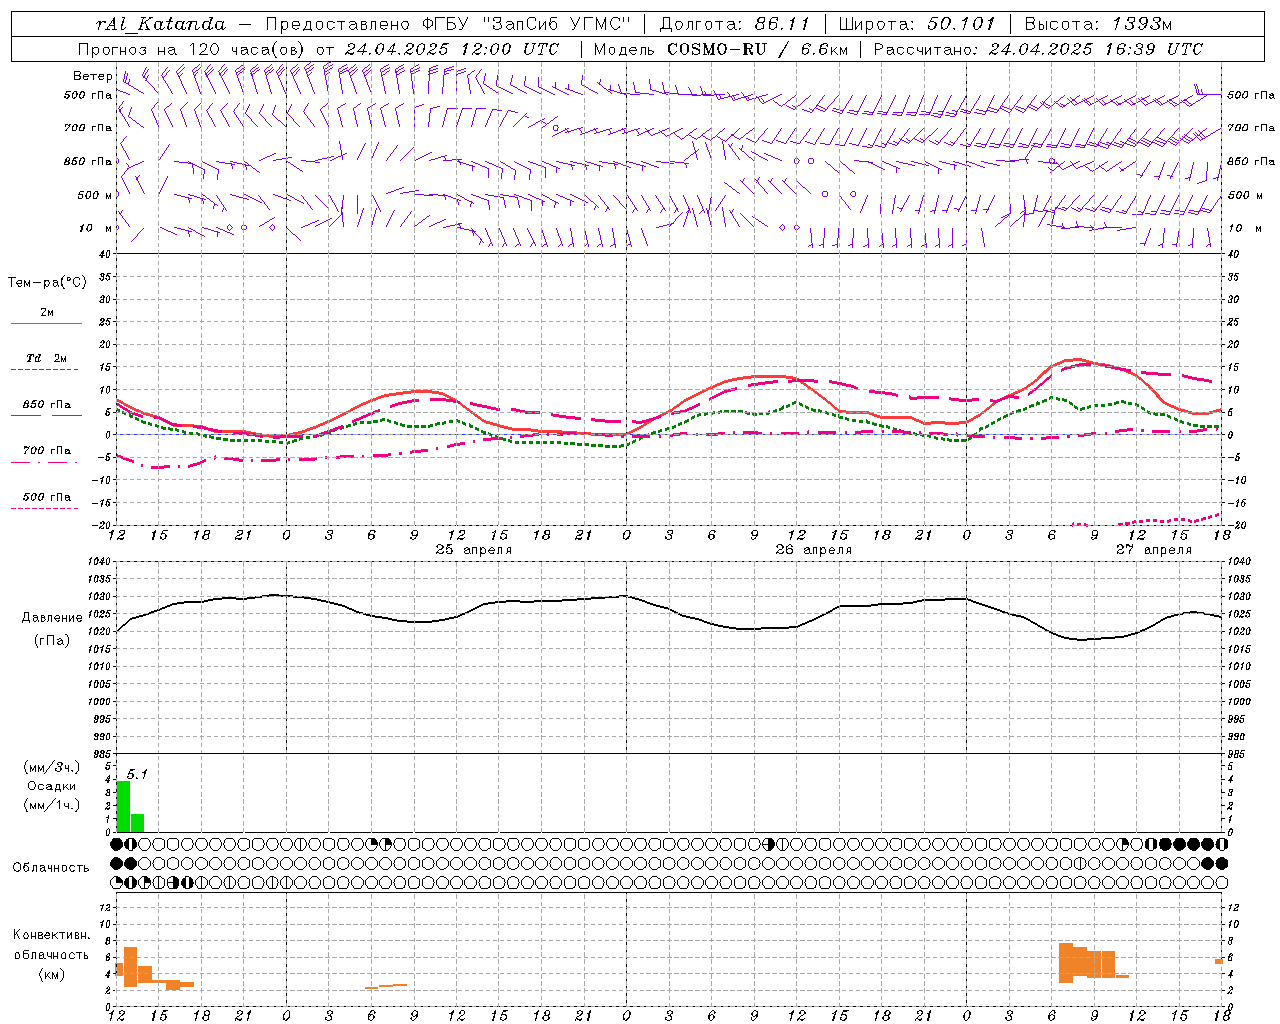Select the text 'Предоставлено ФГБУ "ЗапСиб УГМС"'
Image resolution: width=1280 pixels, height=1024 pixels.
[x=448, y=24]
